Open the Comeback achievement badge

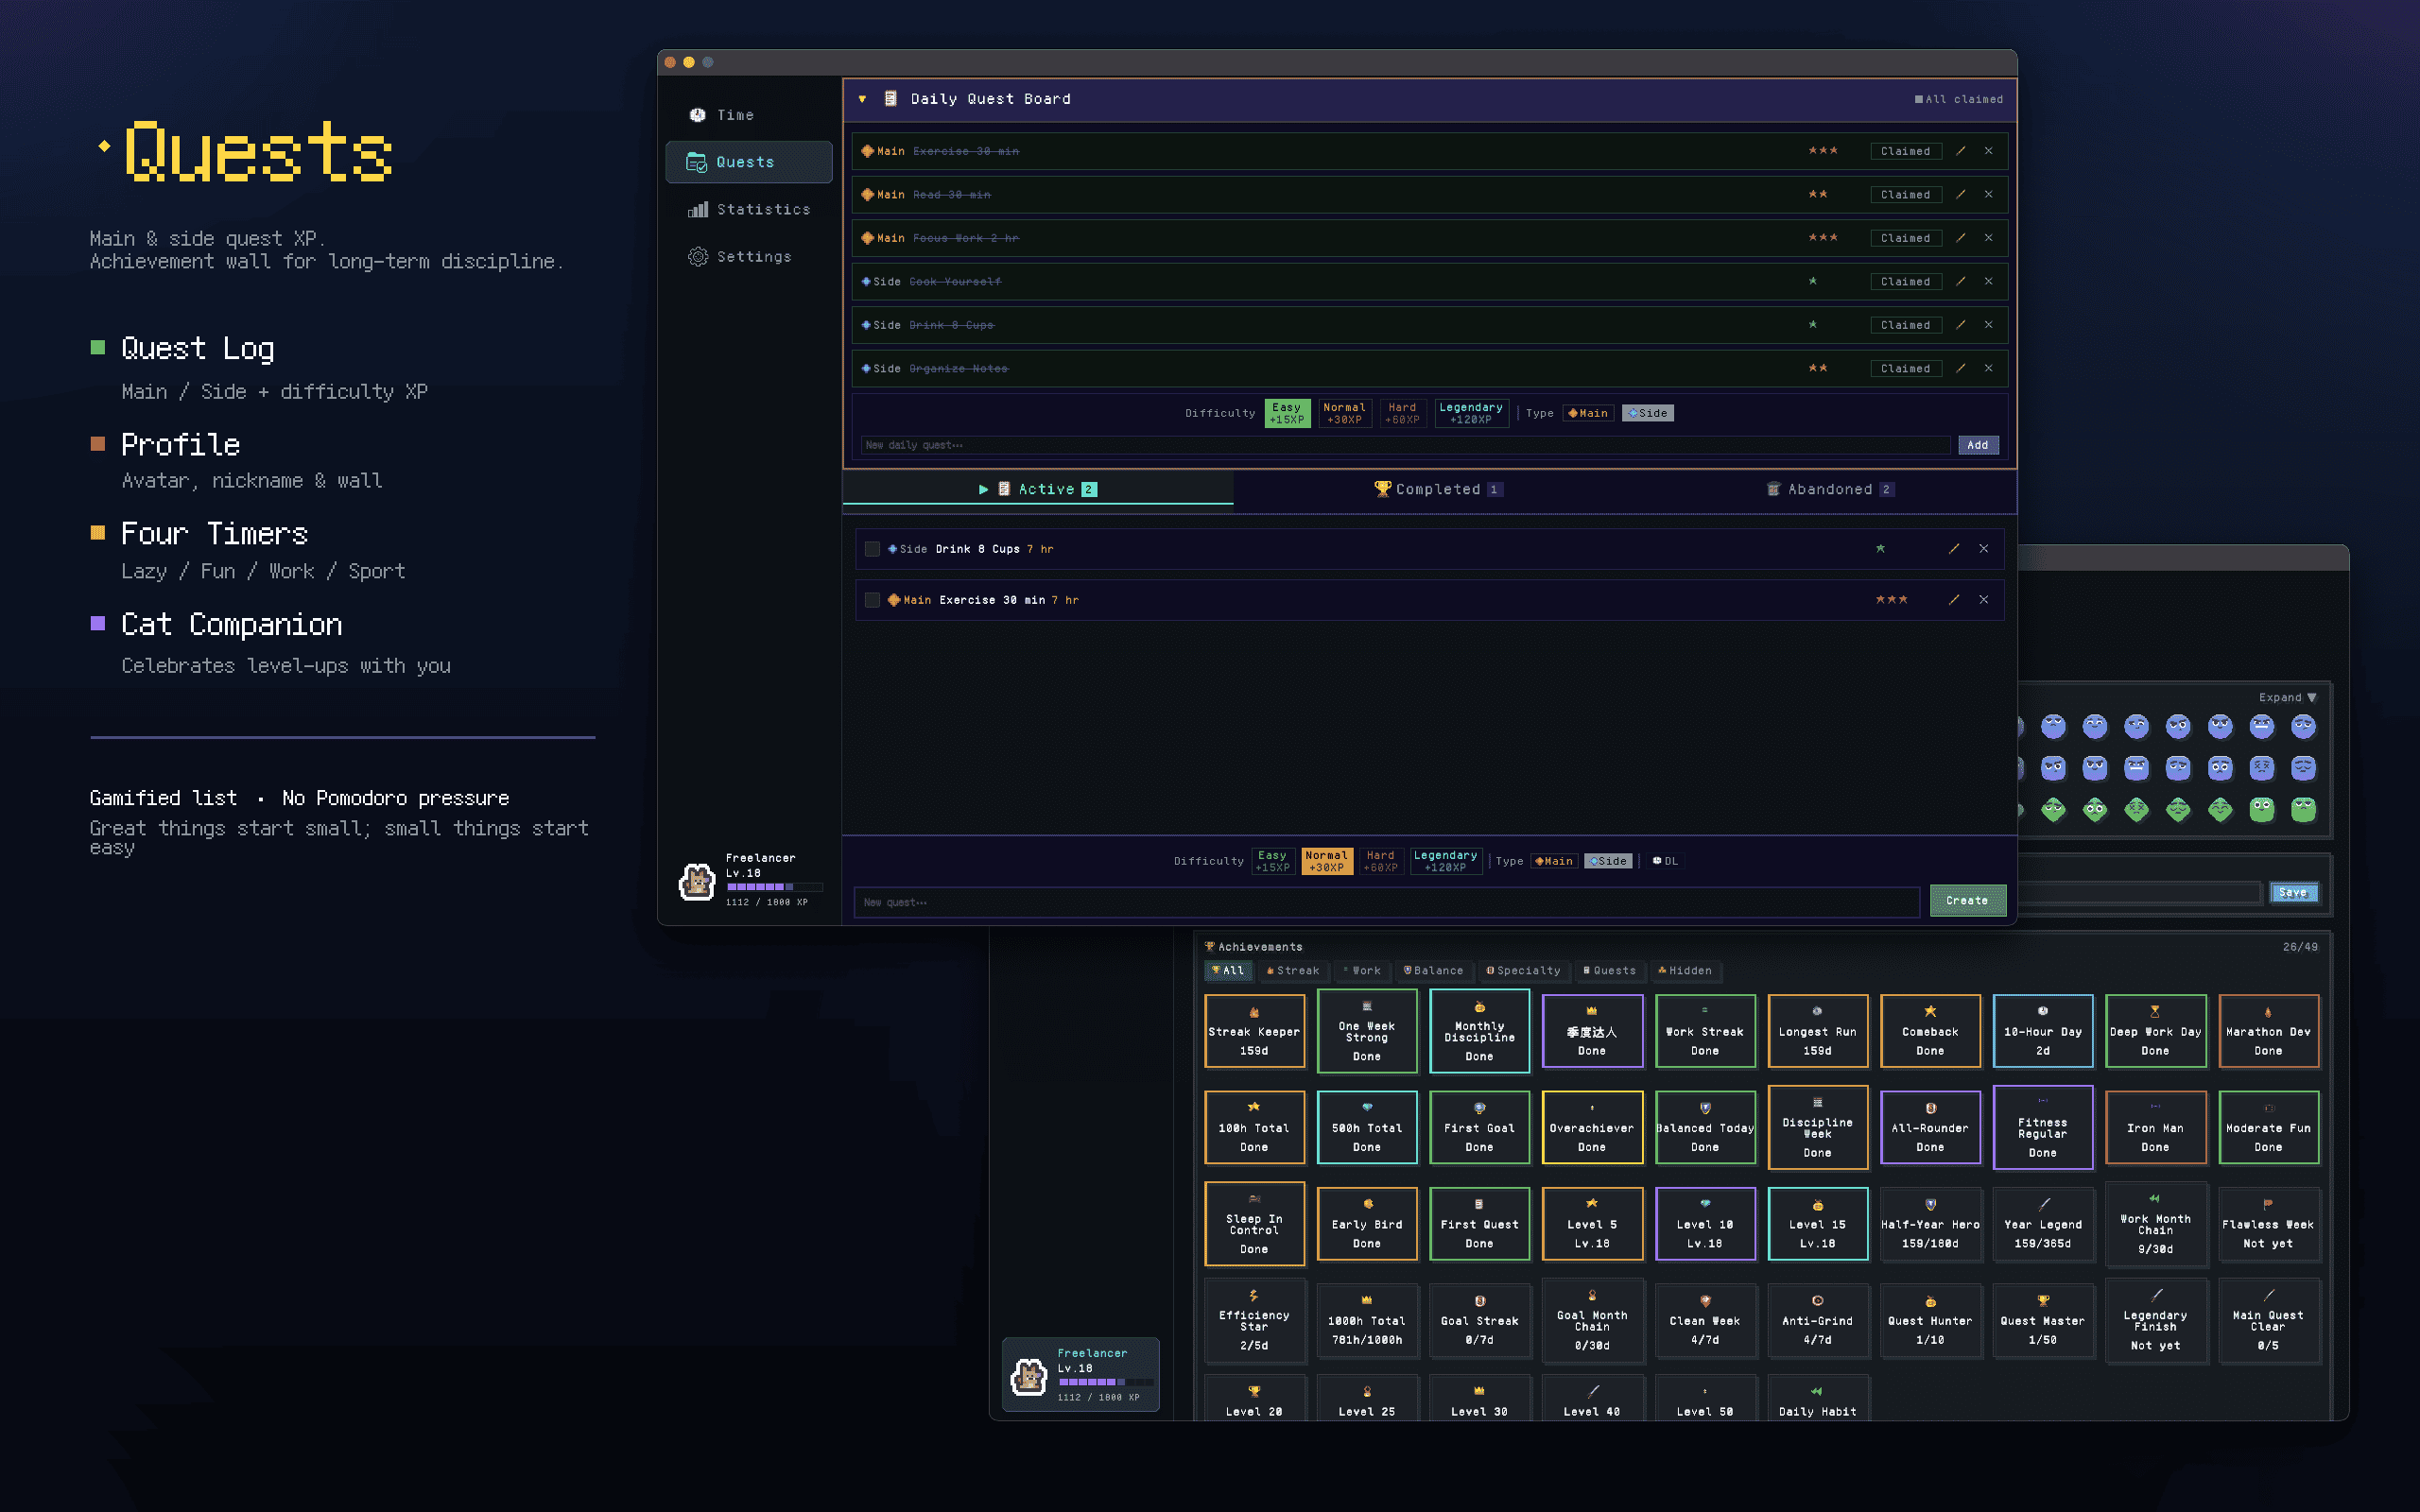tap(1929, 1031)
